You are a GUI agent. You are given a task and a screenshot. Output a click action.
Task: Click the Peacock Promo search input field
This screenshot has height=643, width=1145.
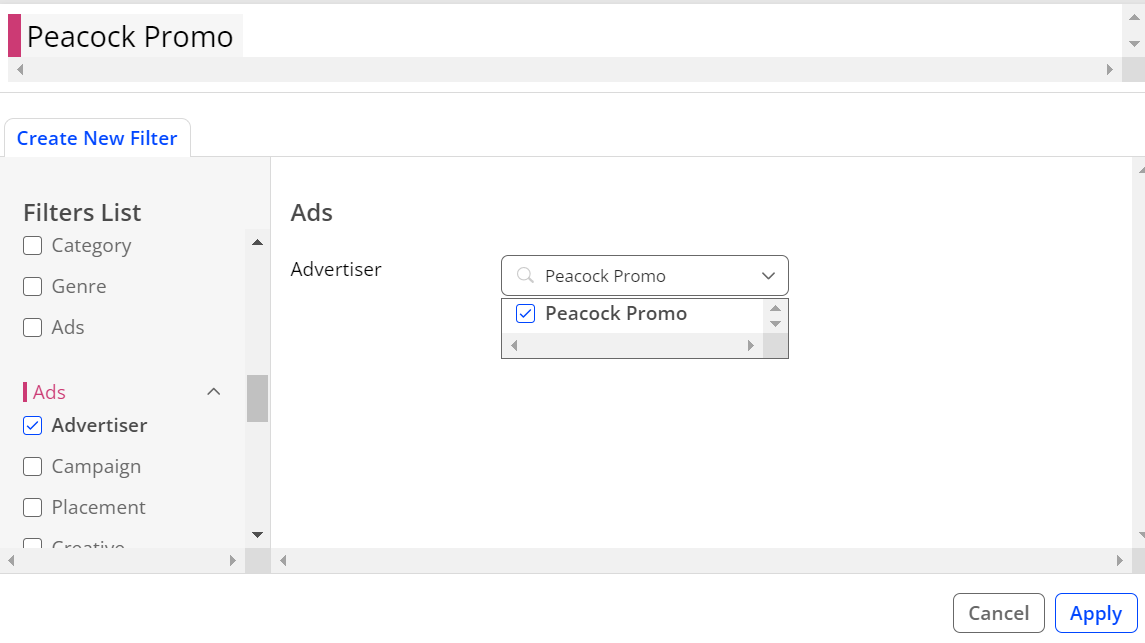(x=645, y=275)
